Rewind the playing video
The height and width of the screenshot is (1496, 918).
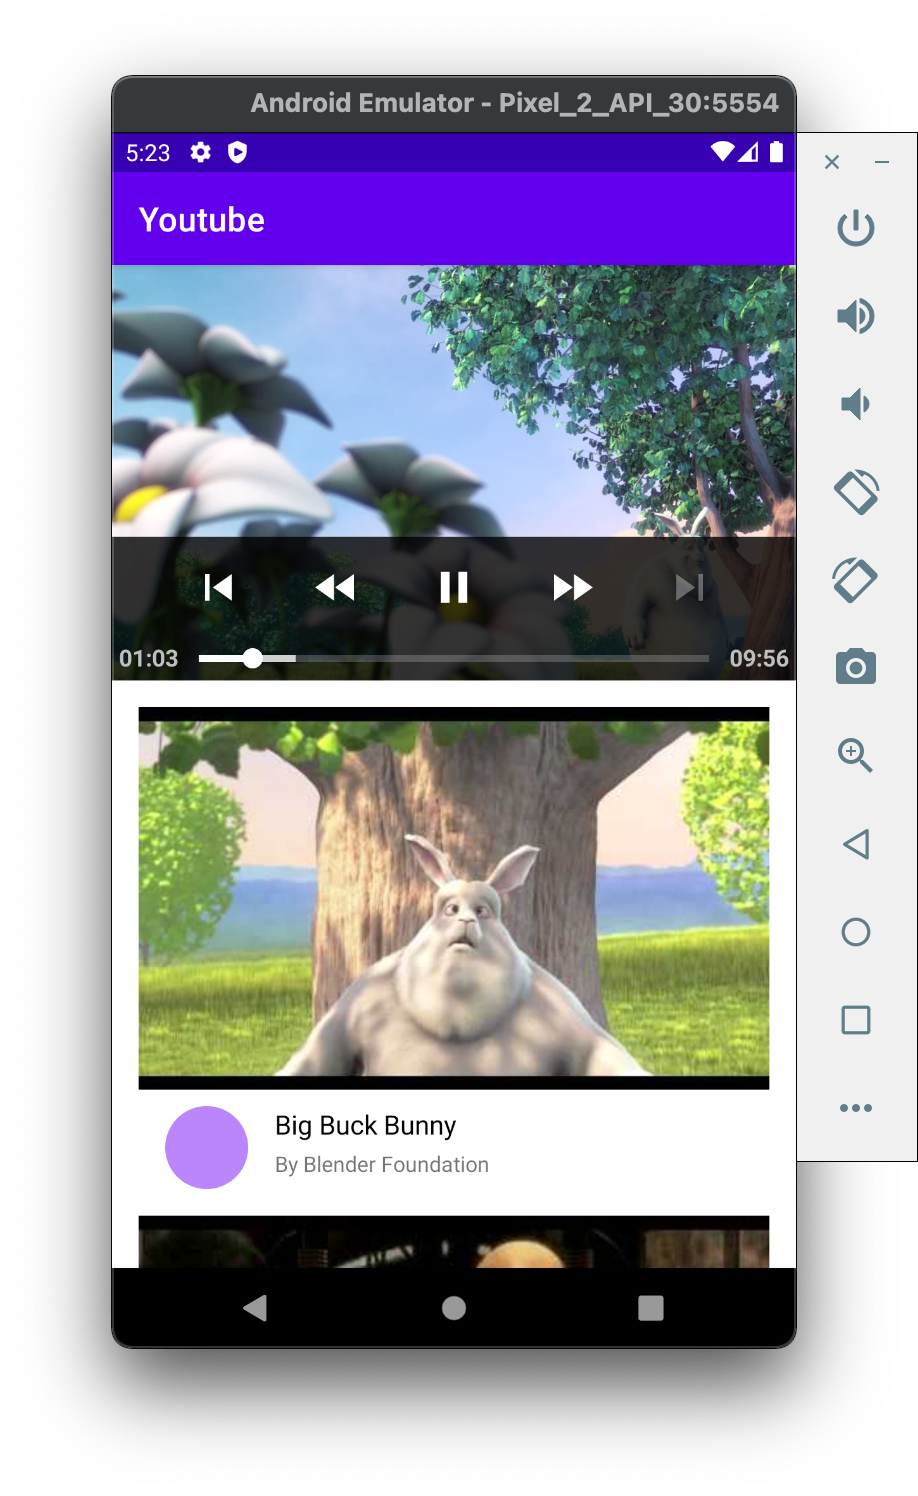click(x=335, y=587)
